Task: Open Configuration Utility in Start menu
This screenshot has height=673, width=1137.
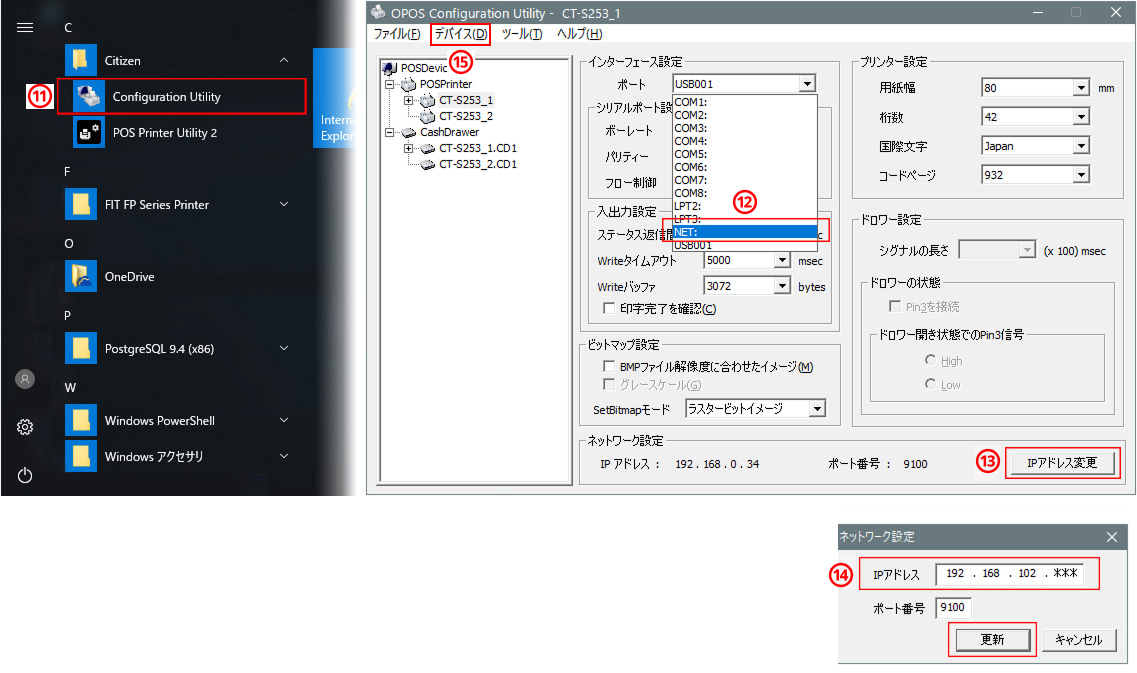Action: [x=166, y=97]
